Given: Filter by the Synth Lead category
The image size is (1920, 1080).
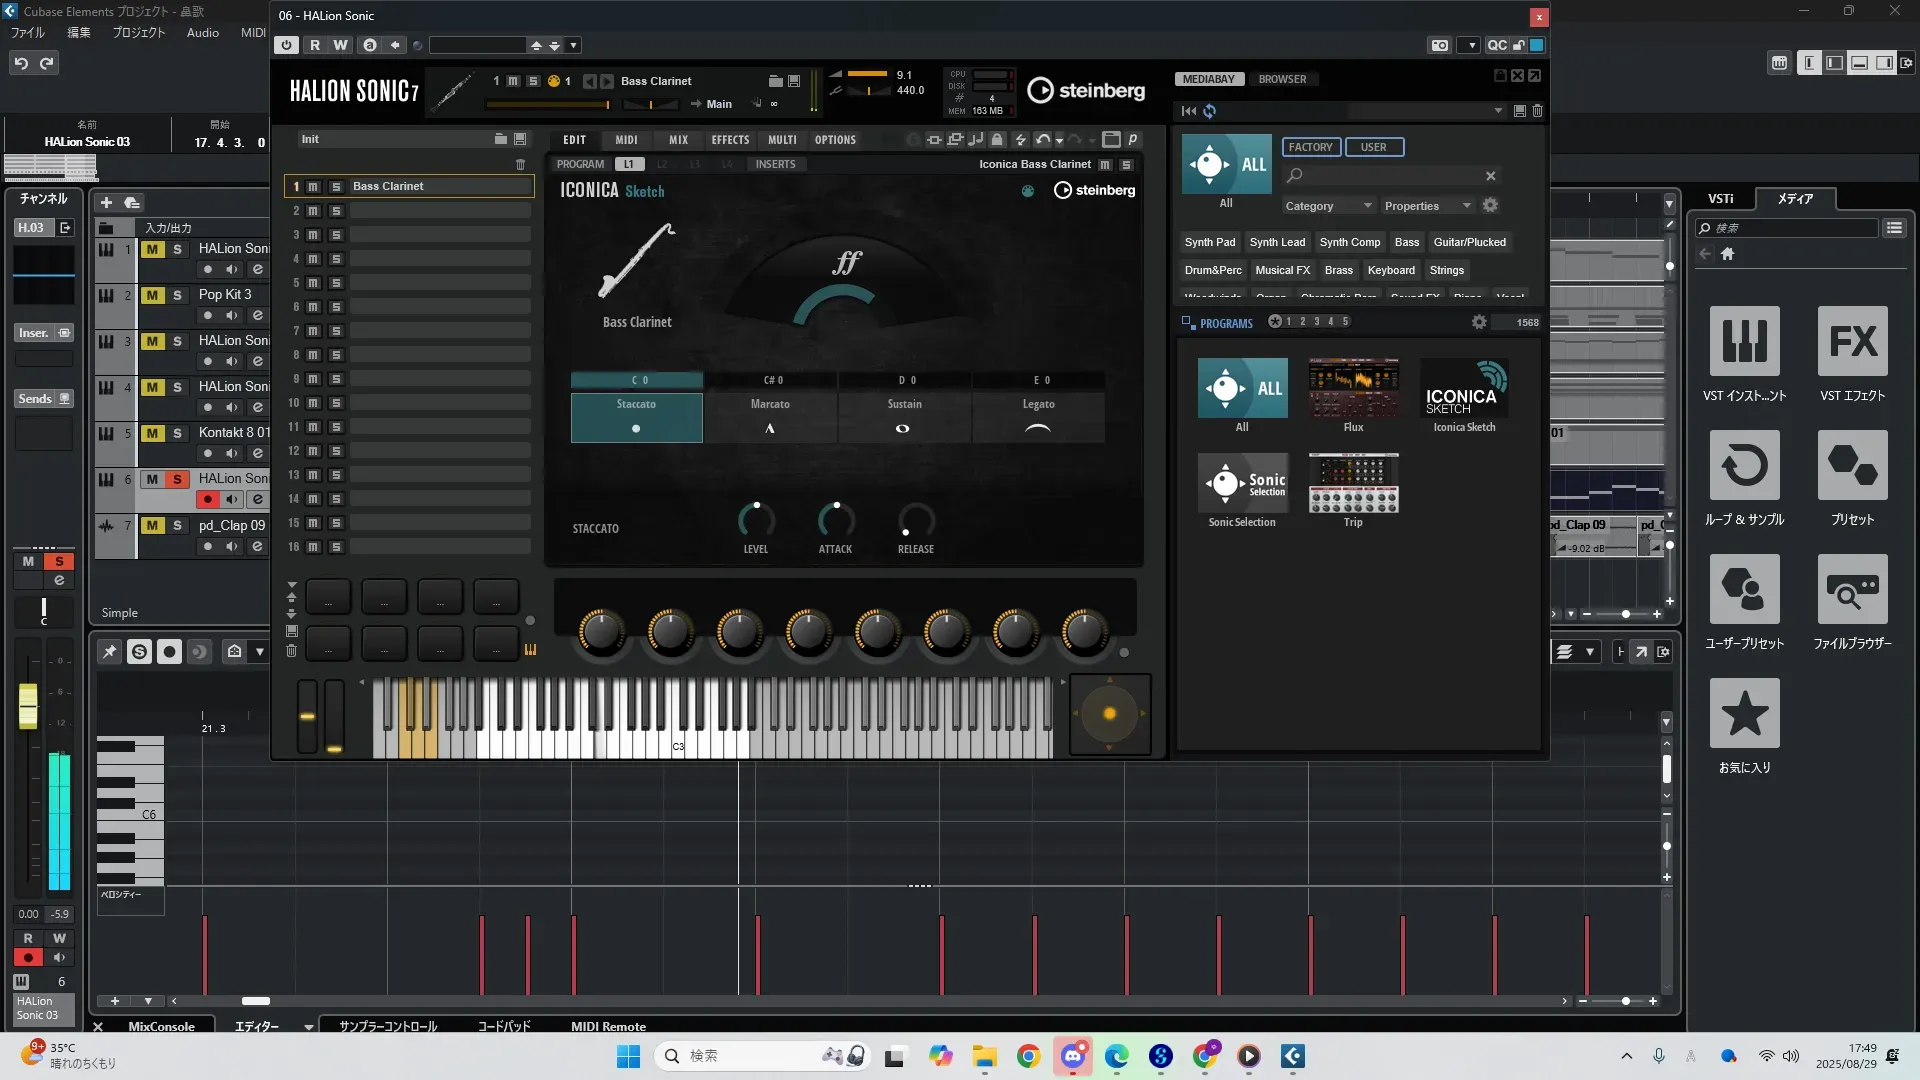Looking at the screenshot, I should pos(1277,242).
